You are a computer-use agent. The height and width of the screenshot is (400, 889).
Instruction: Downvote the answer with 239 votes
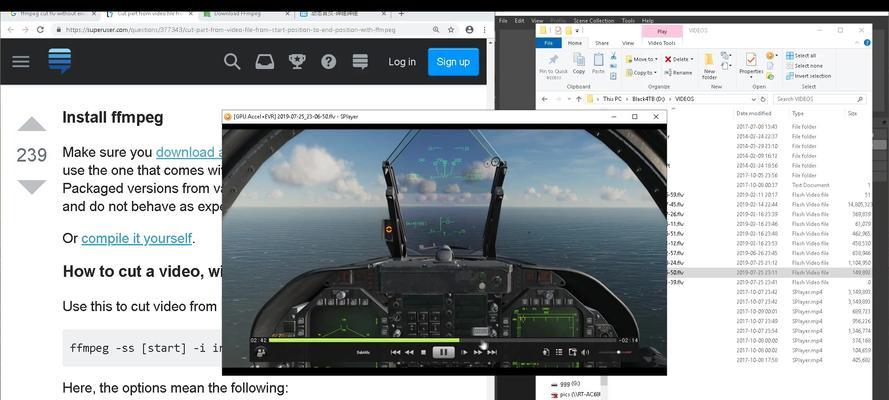point(32,187)
